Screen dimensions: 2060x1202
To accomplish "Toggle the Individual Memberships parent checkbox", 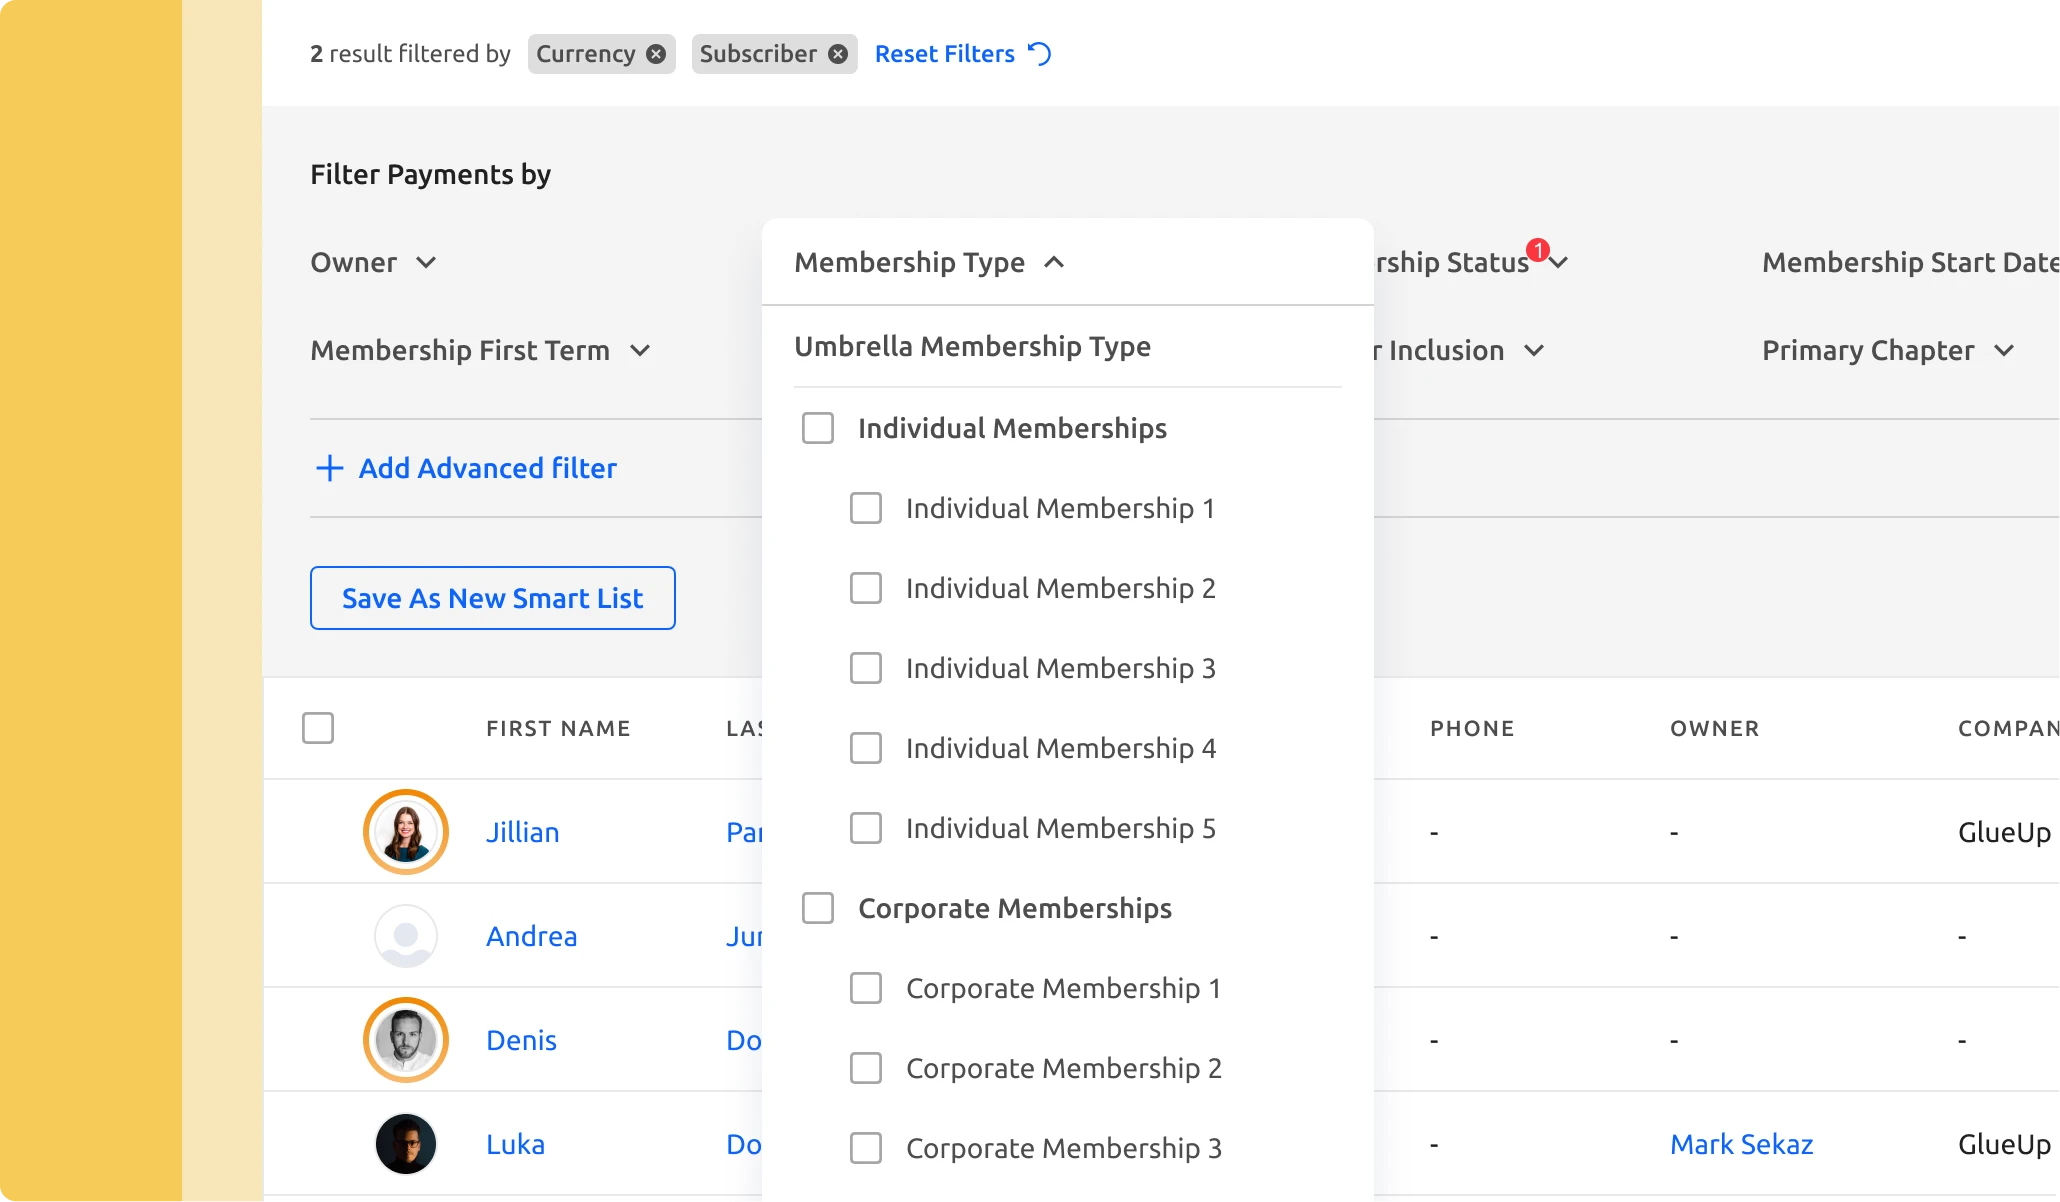I will [818, 428].
